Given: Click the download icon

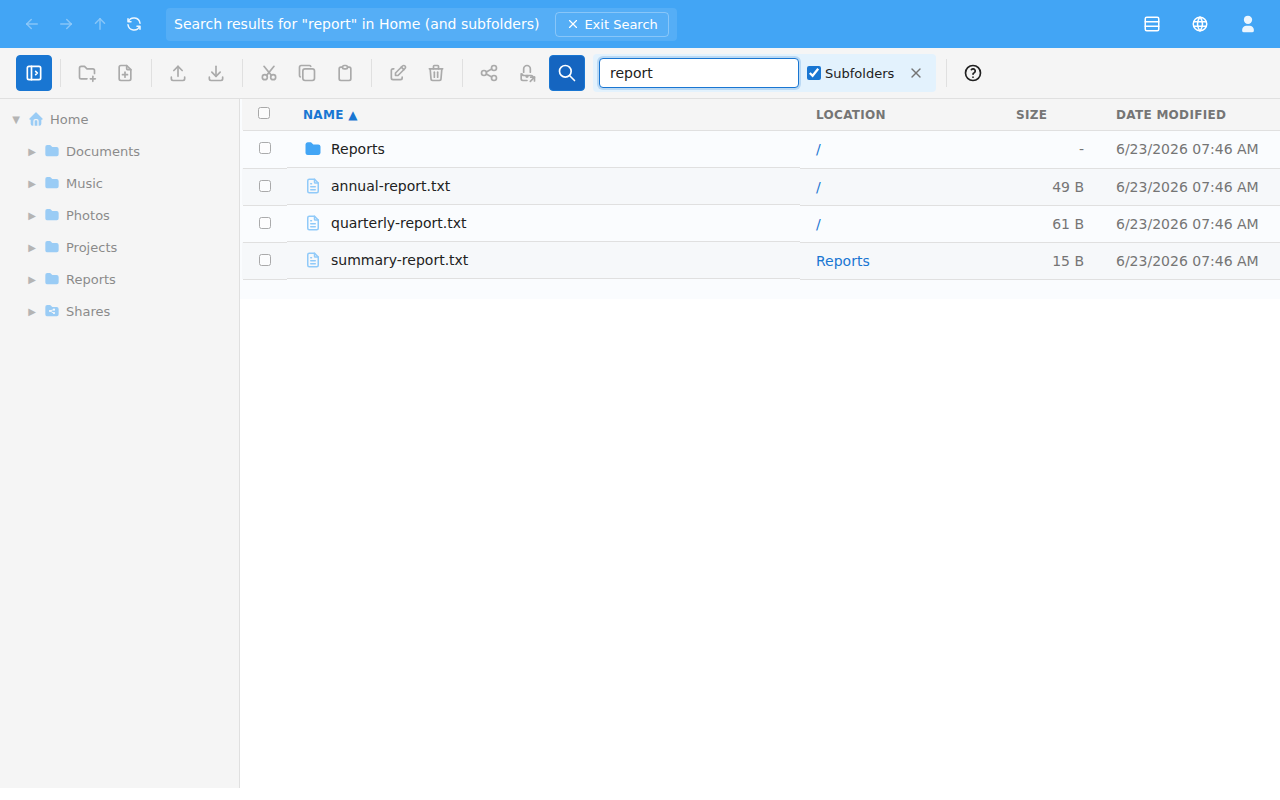Looking at the screenshot, I should [x=216, y=73].
